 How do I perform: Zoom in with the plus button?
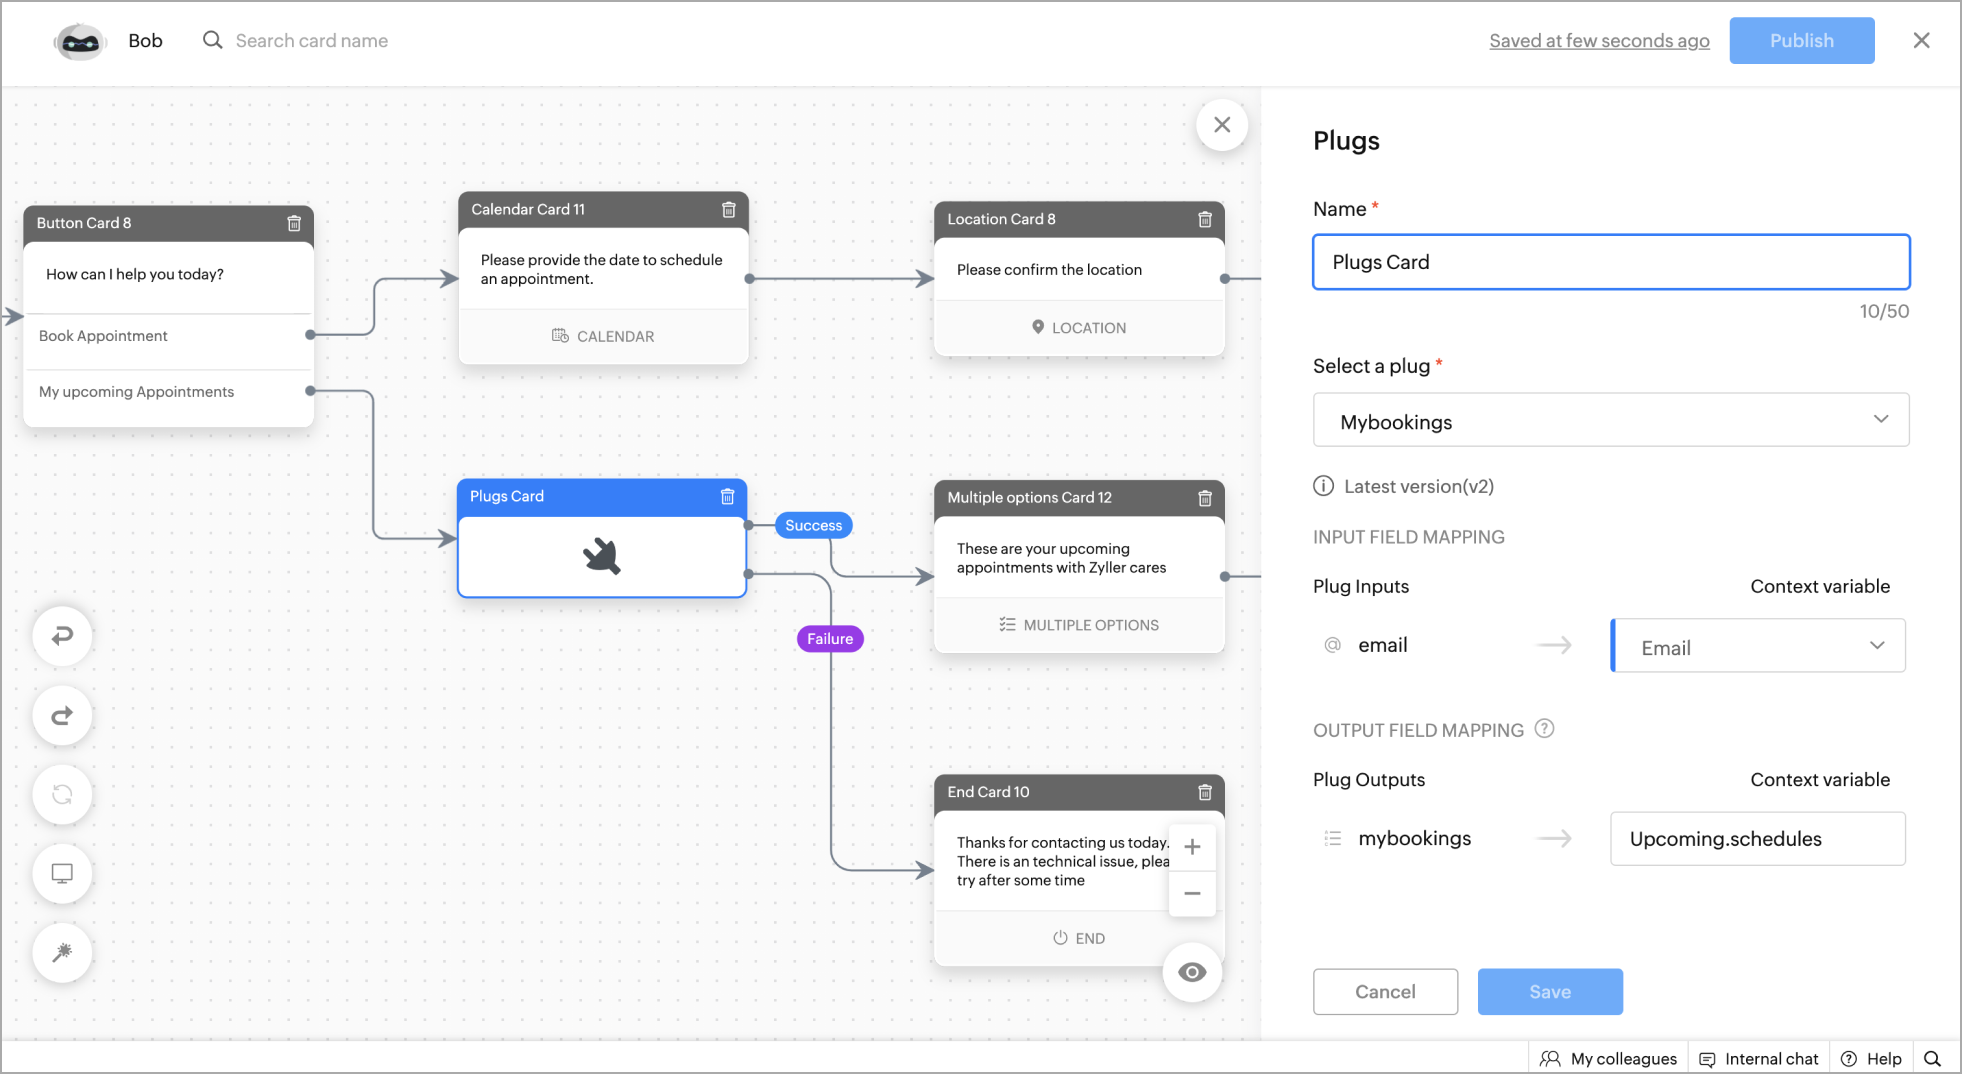pos(1192,847)
